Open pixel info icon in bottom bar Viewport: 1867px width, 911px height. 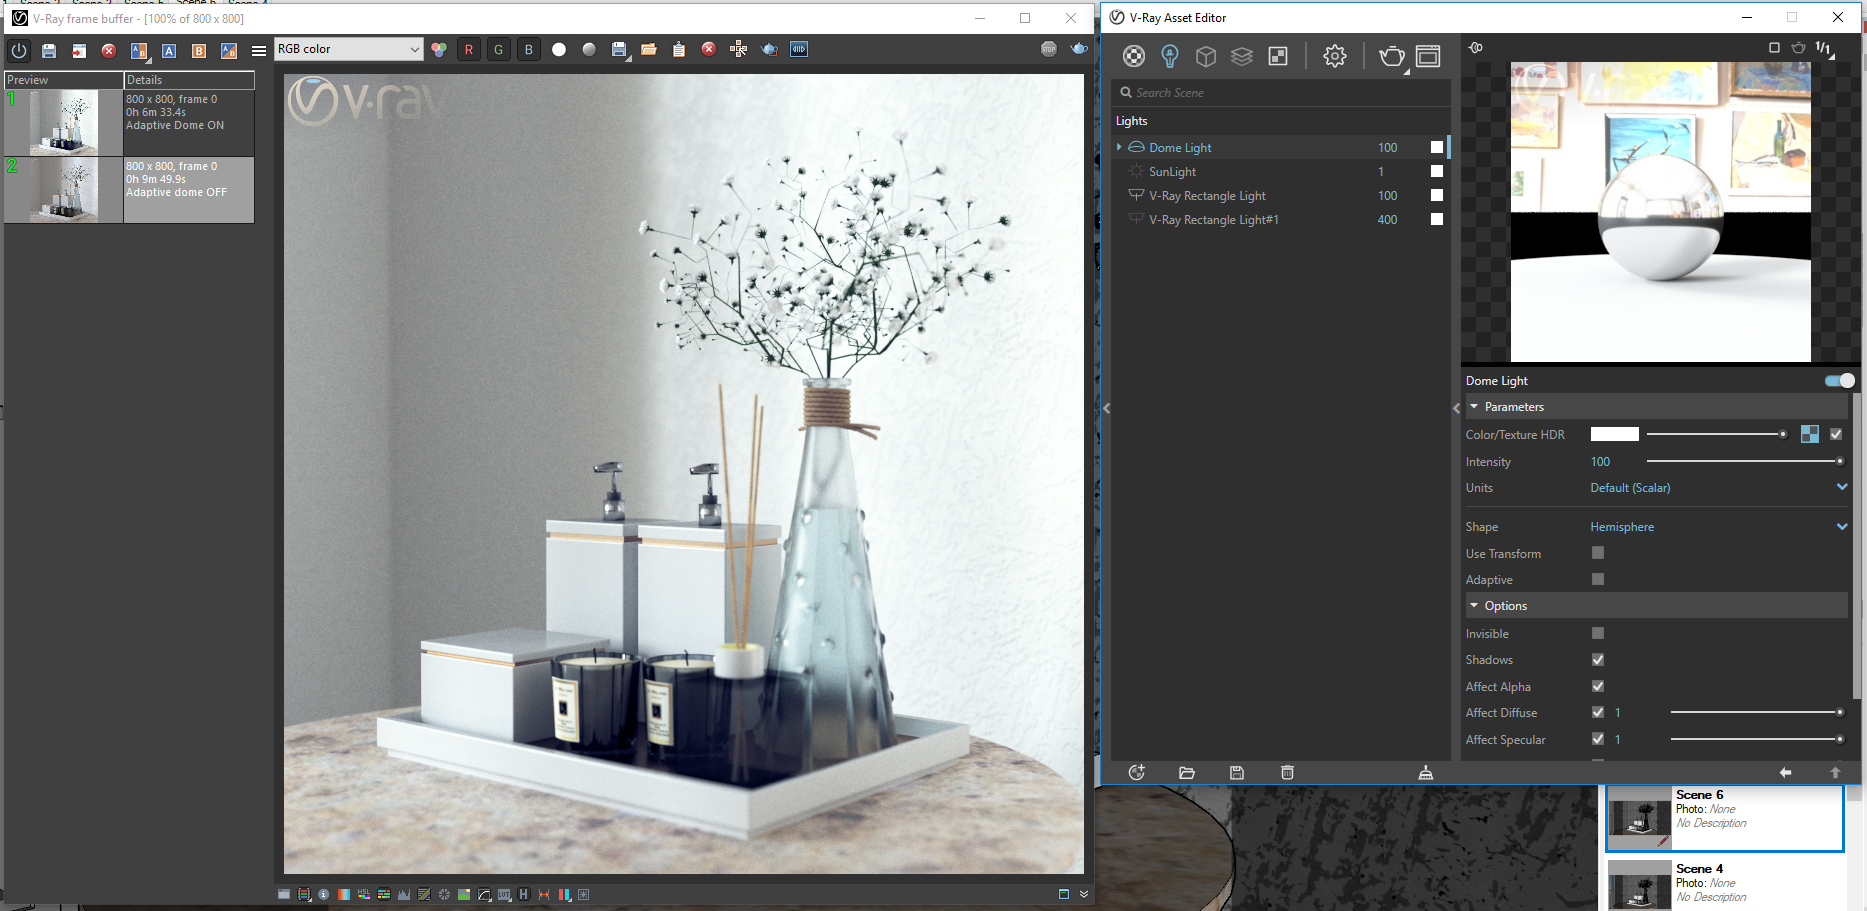tap(324, 894)
